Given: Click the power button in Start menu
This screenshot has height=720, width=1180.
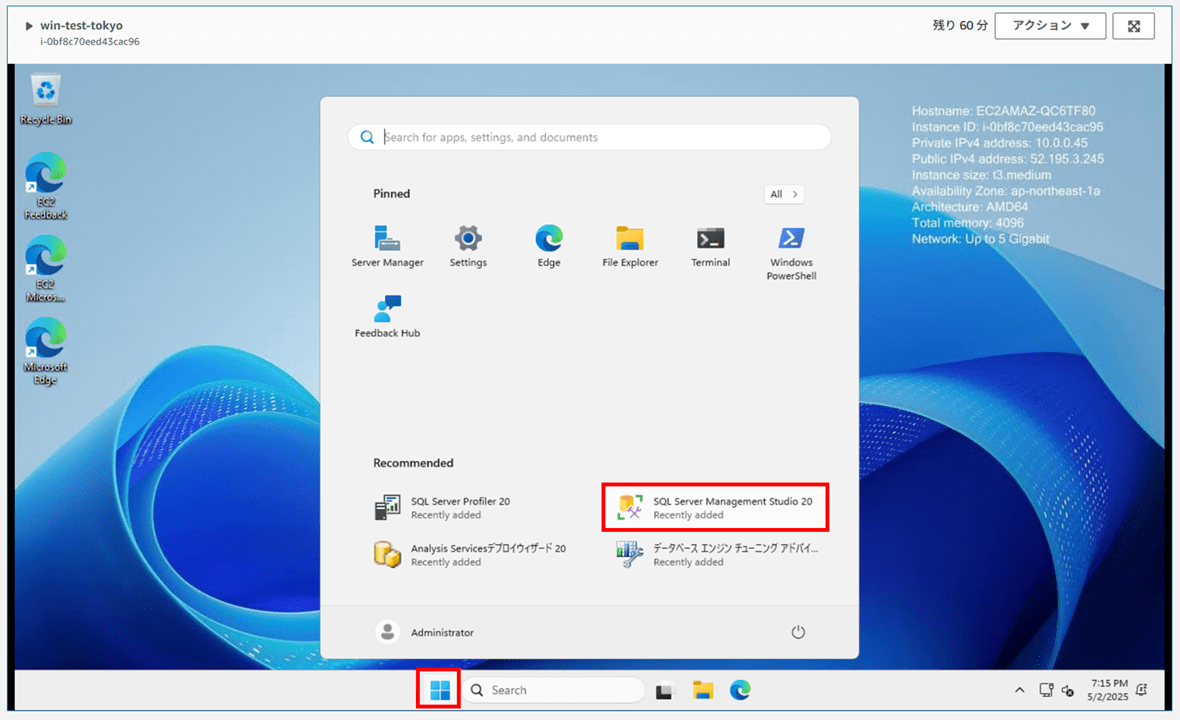Looking at the screenshot, I should click(798, 632).
